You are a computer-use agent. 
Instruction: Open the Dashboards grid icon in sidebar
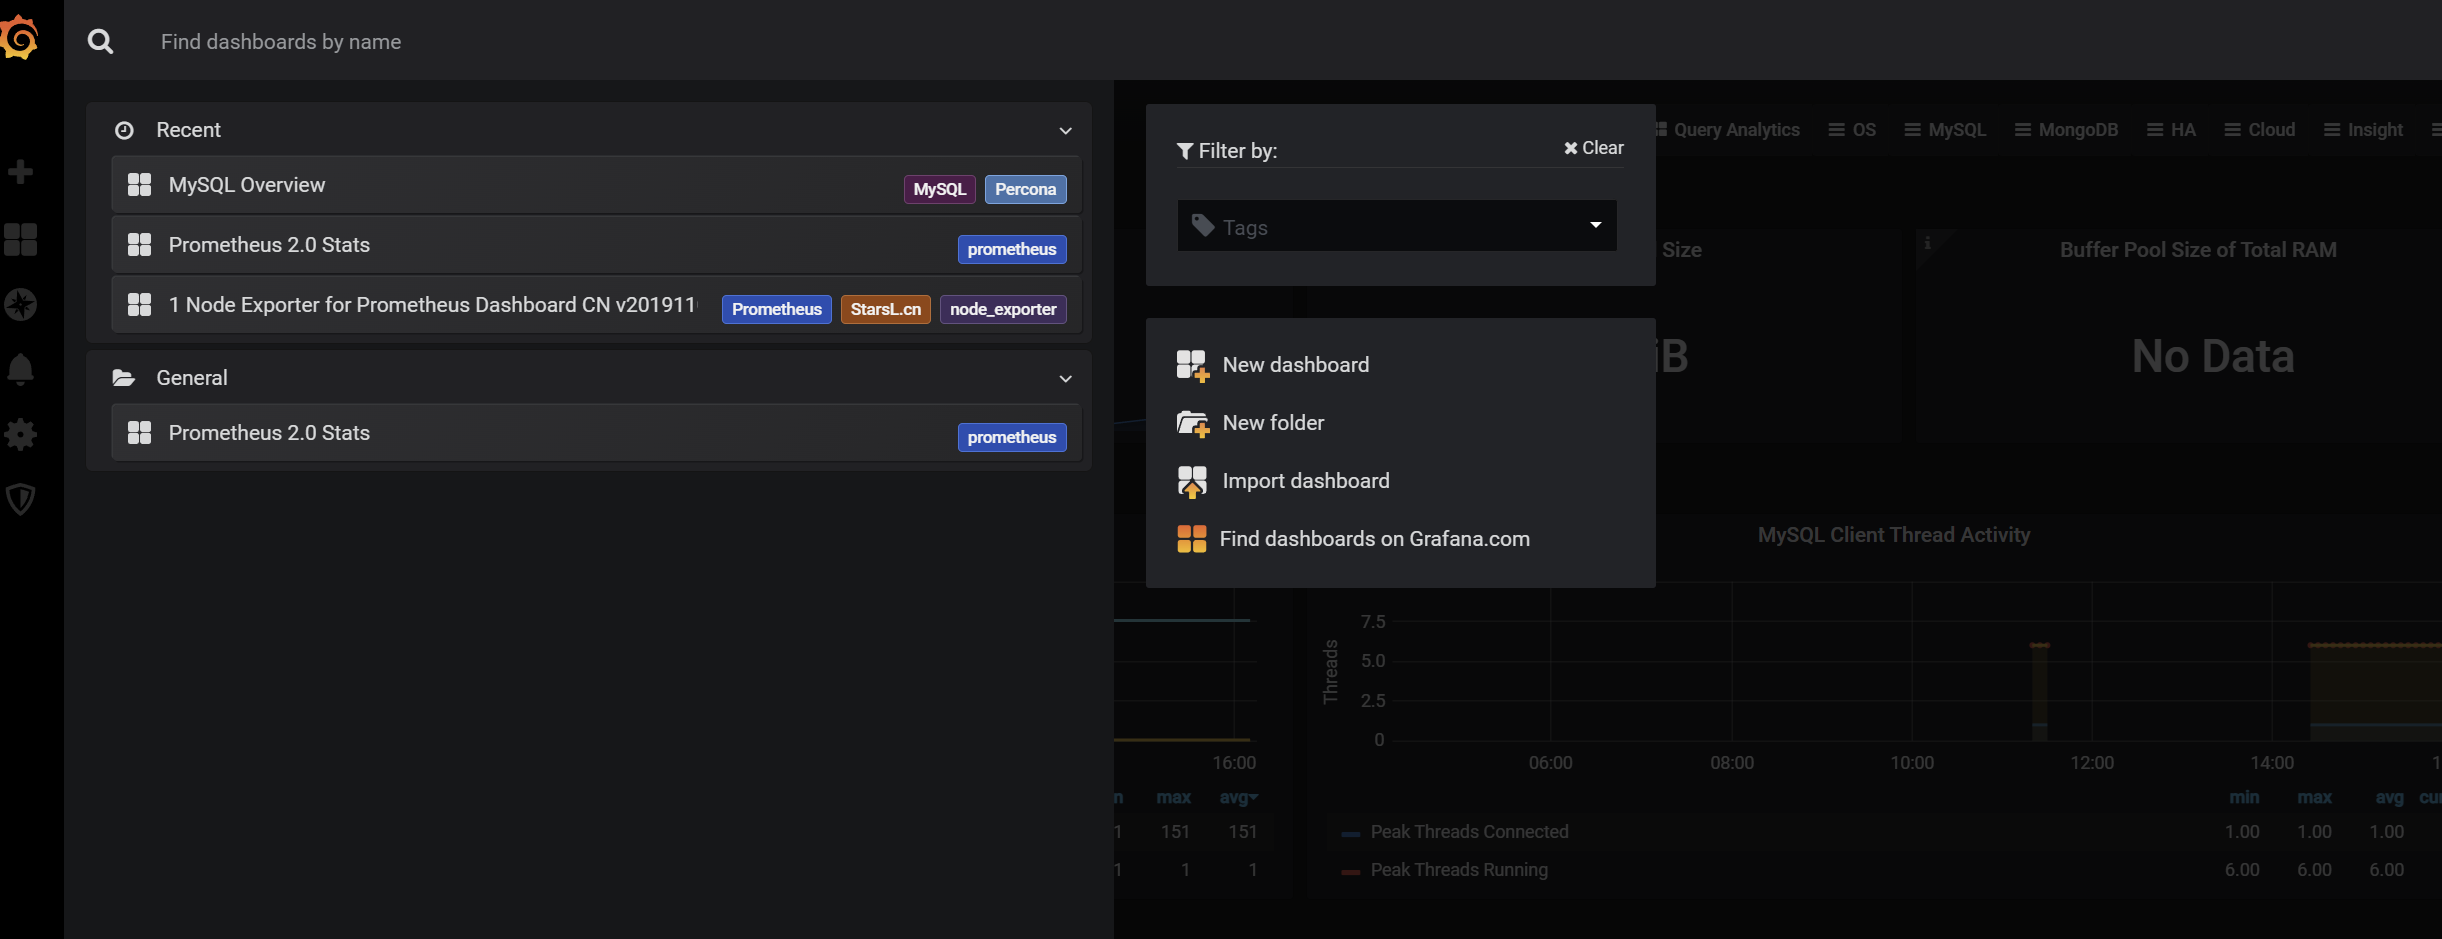click(x=20, y=239)
